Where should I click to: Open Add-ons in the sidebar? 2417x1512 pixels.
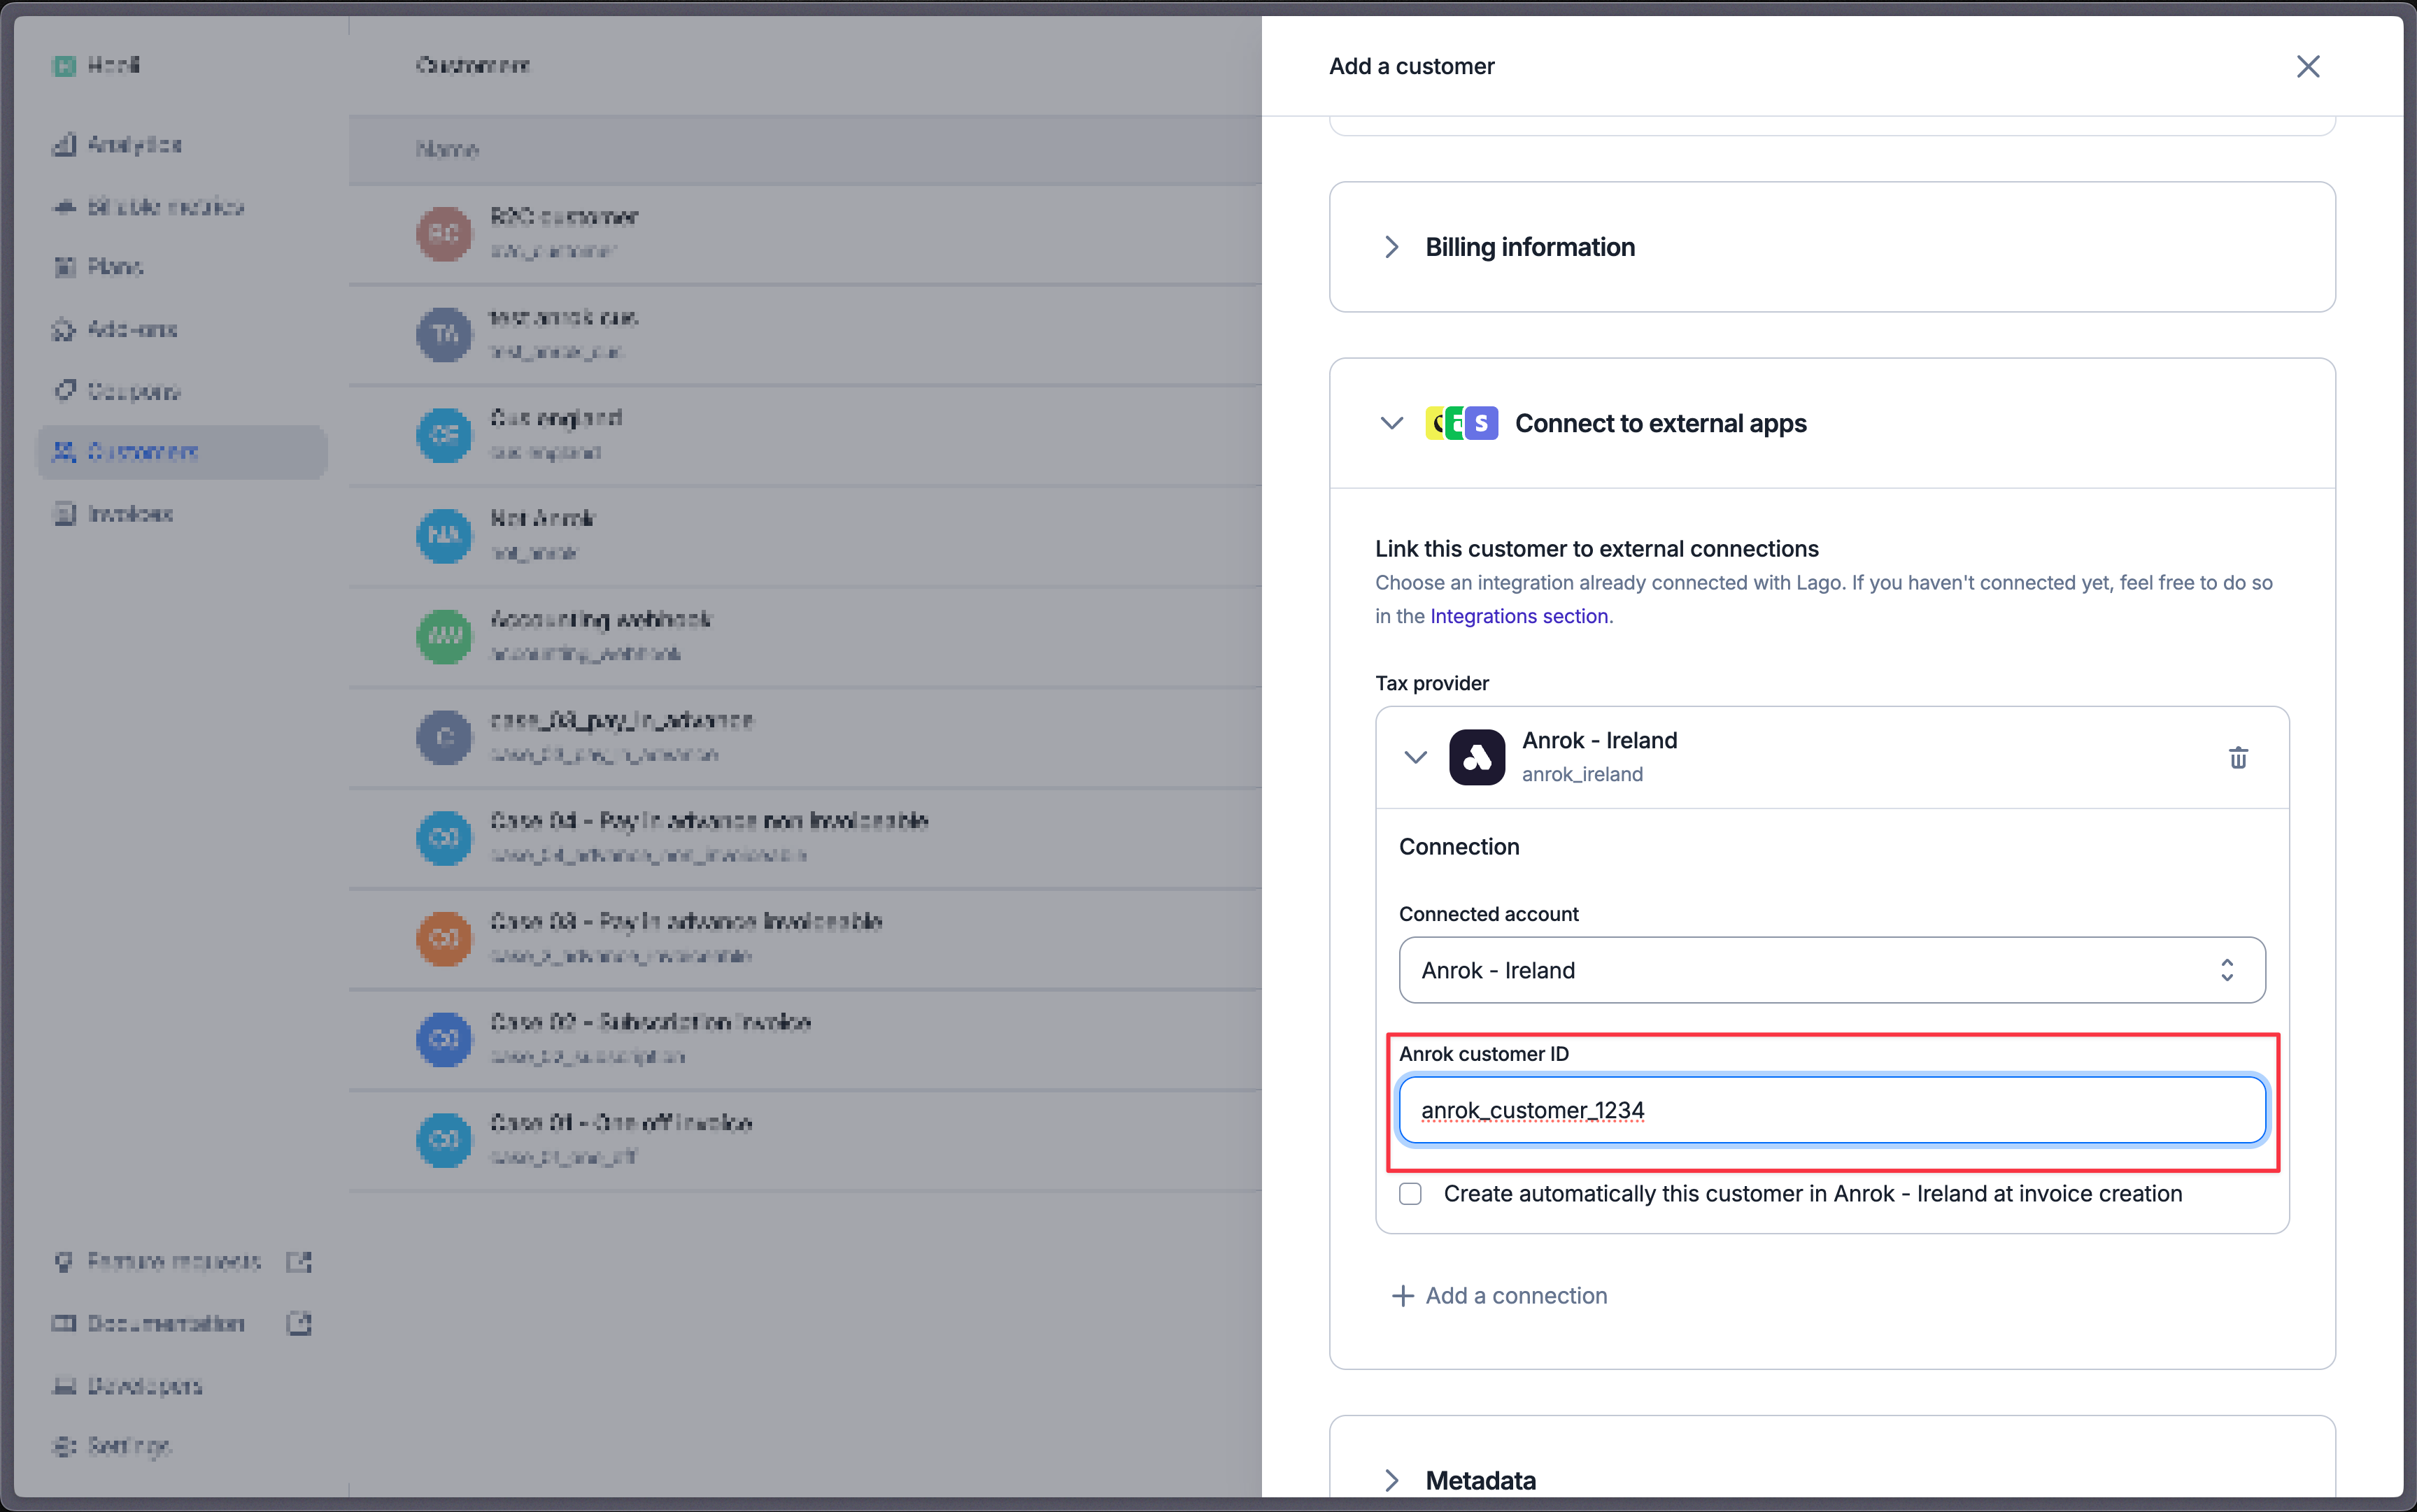182,329
